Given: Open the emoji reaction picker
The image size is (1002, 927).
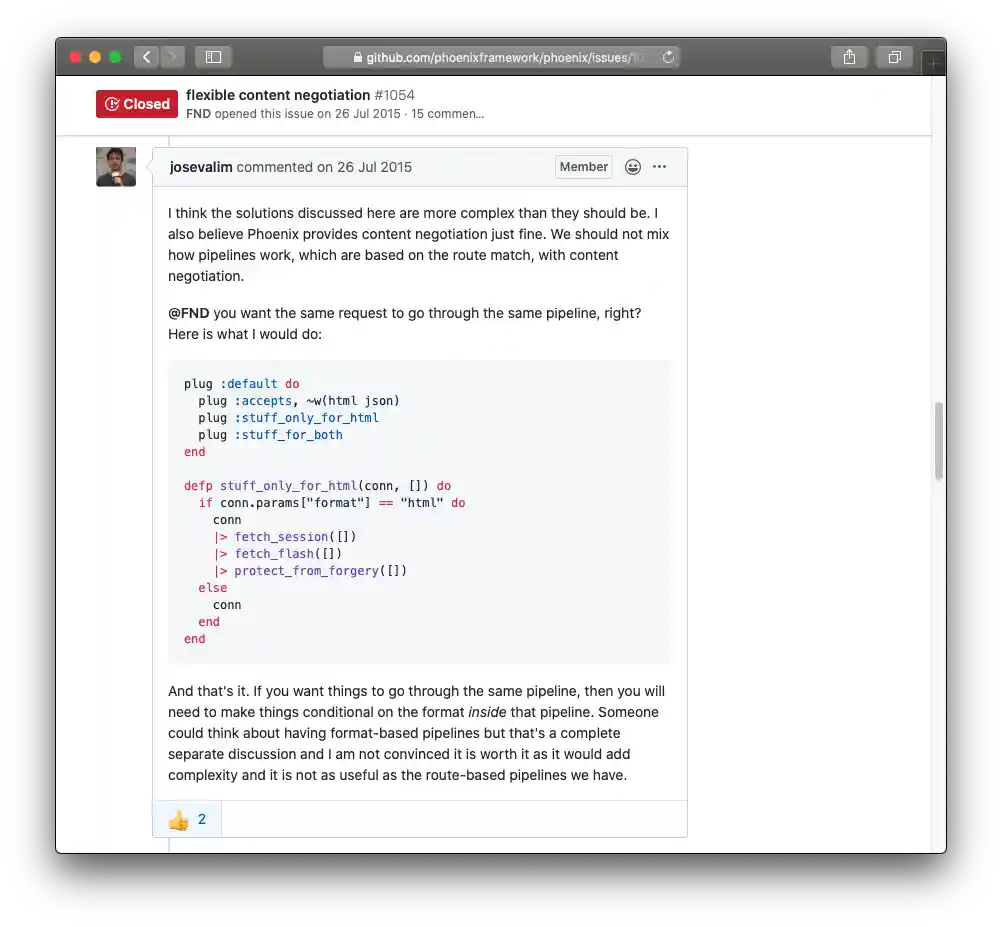Looking at the screenshot, I should (x=633, y=167).
